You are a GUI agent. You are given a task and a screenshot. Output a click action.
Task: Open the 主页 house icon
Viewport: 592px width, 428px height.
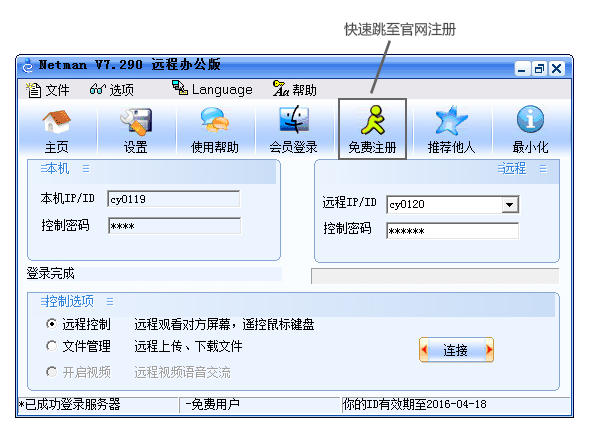pos(56,122)
